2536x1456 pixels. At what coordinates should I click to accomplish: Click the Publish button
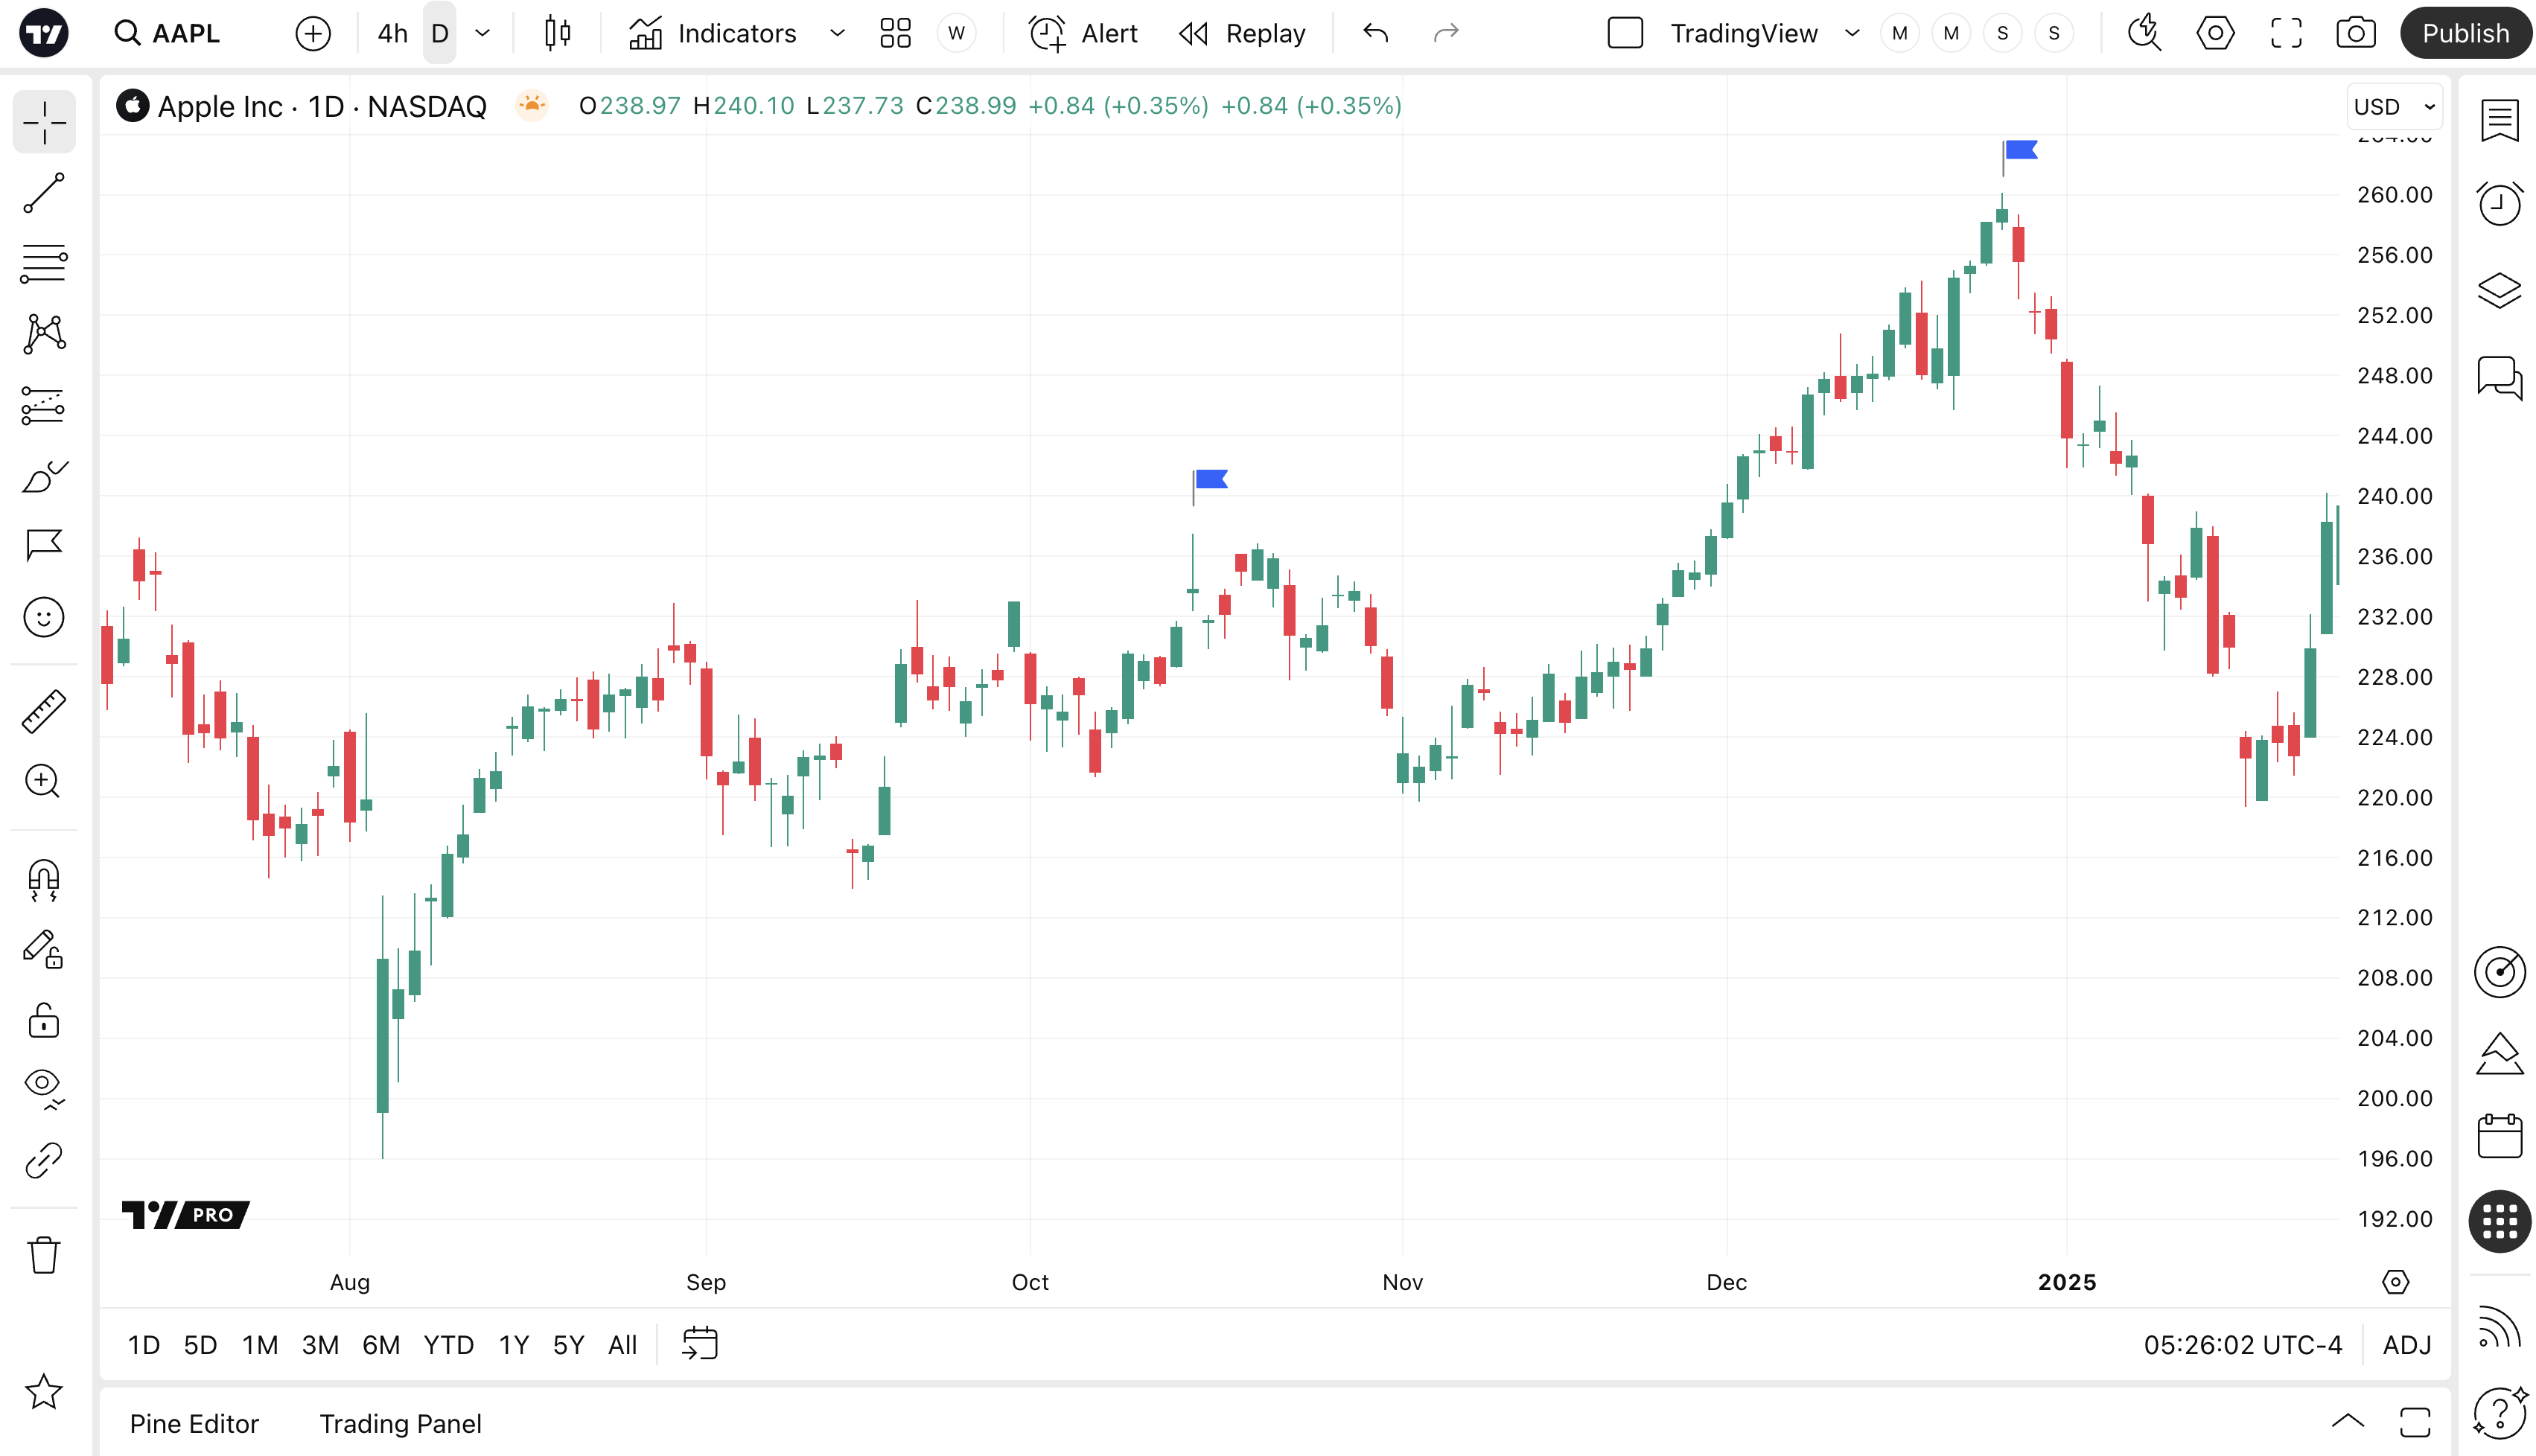click(x=2465, y=34)
